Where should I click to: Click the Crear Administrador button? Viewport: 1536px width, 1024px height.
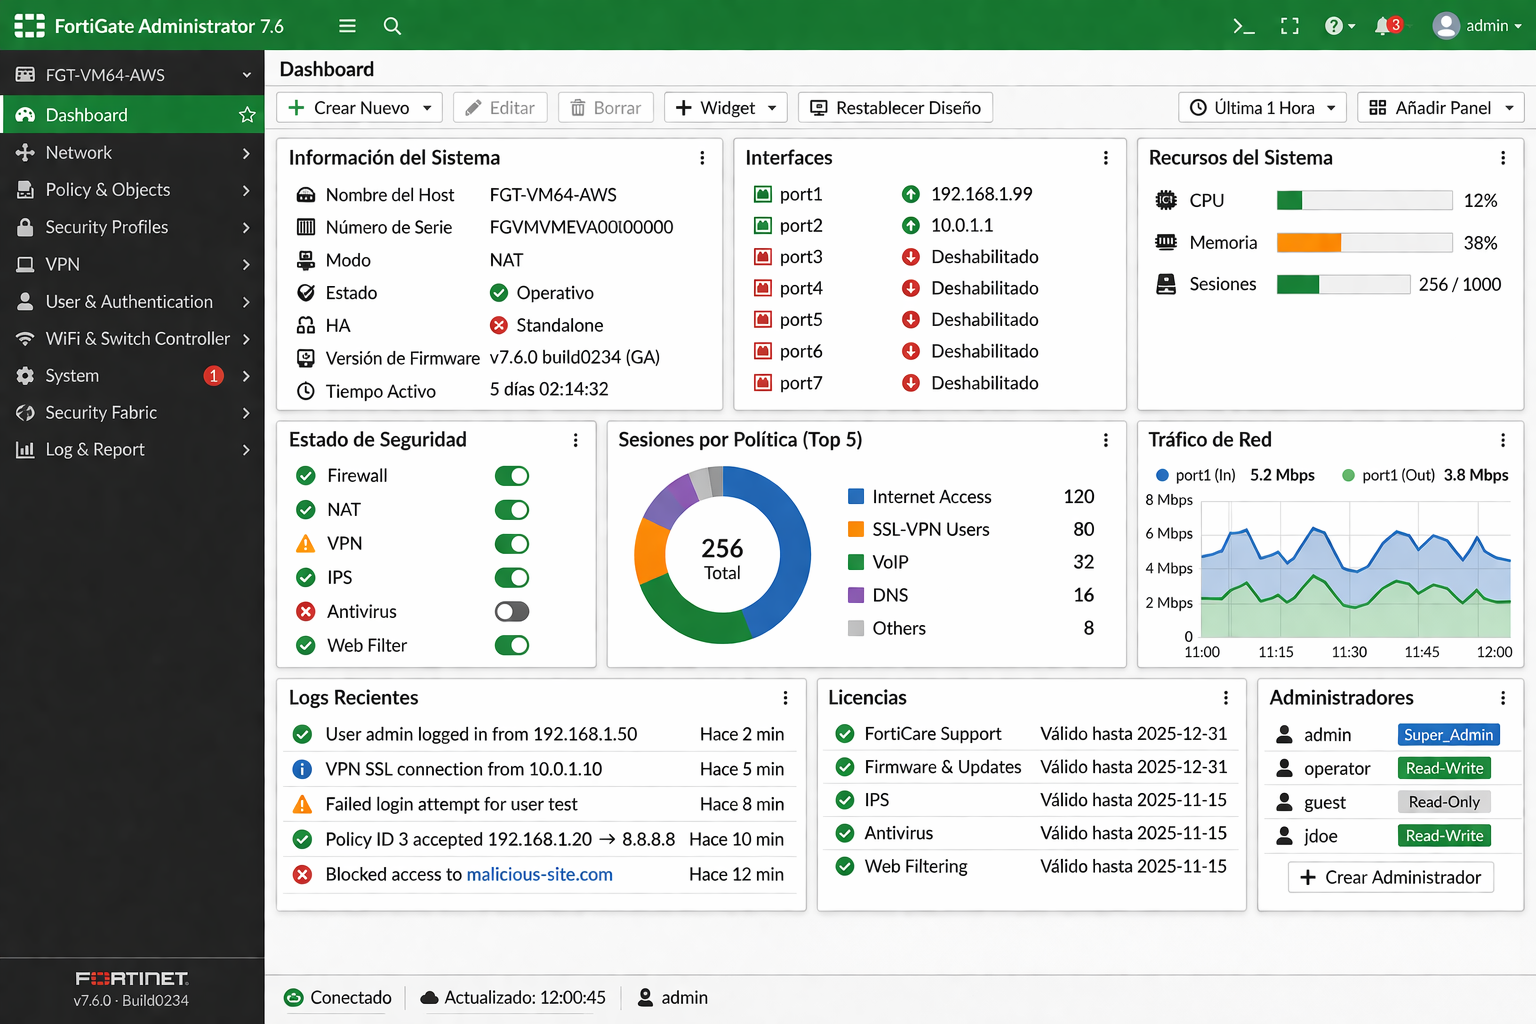(x=1390, y=877)
